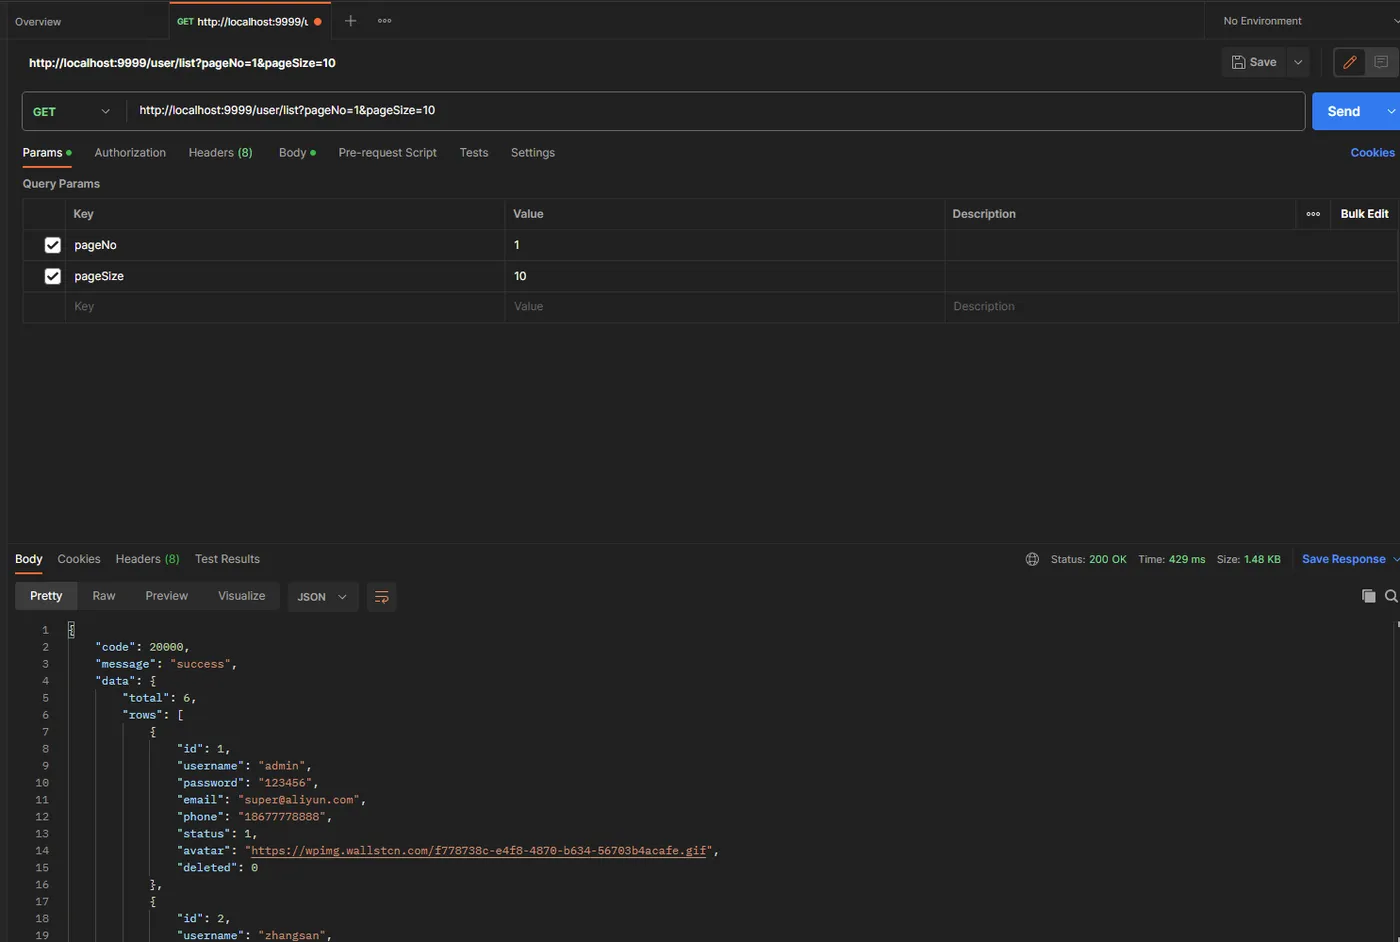Switch to response Cookies tab

point(79,559)
